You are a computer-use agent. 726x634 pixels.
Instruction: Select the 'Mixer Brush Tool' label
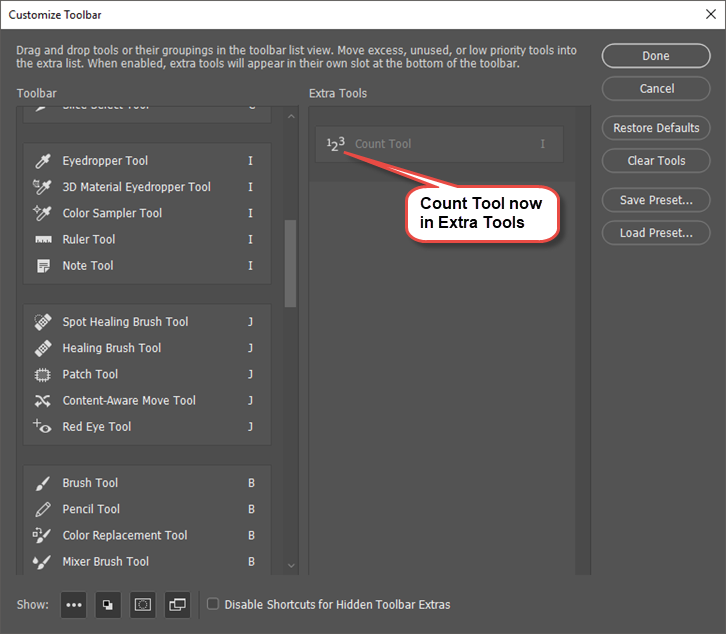106,562
